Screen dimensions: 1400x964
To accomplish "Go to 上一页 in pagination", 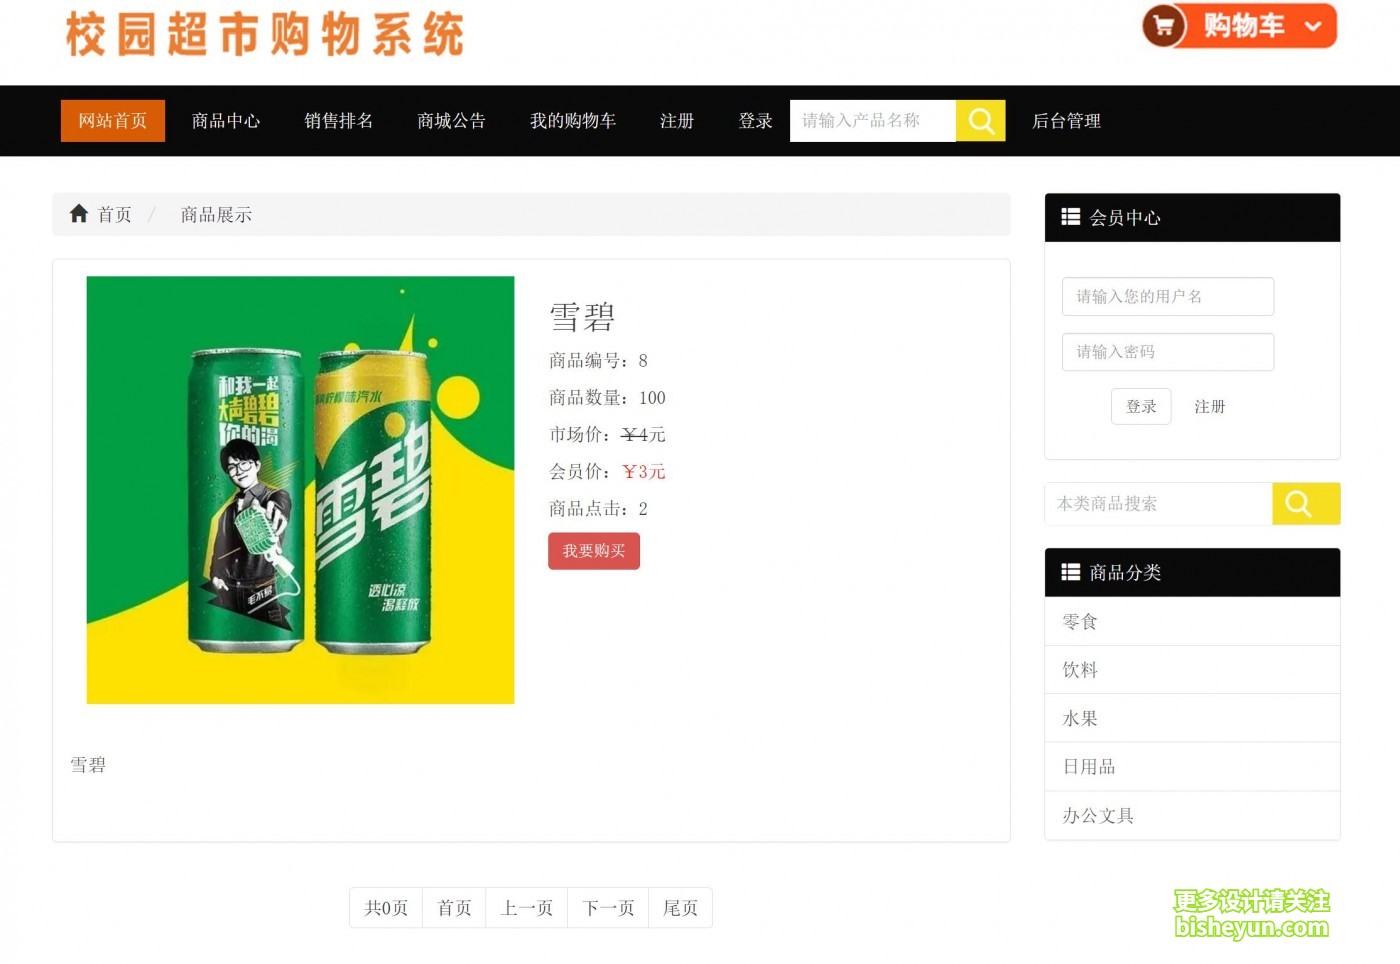I will pos(527,908).
